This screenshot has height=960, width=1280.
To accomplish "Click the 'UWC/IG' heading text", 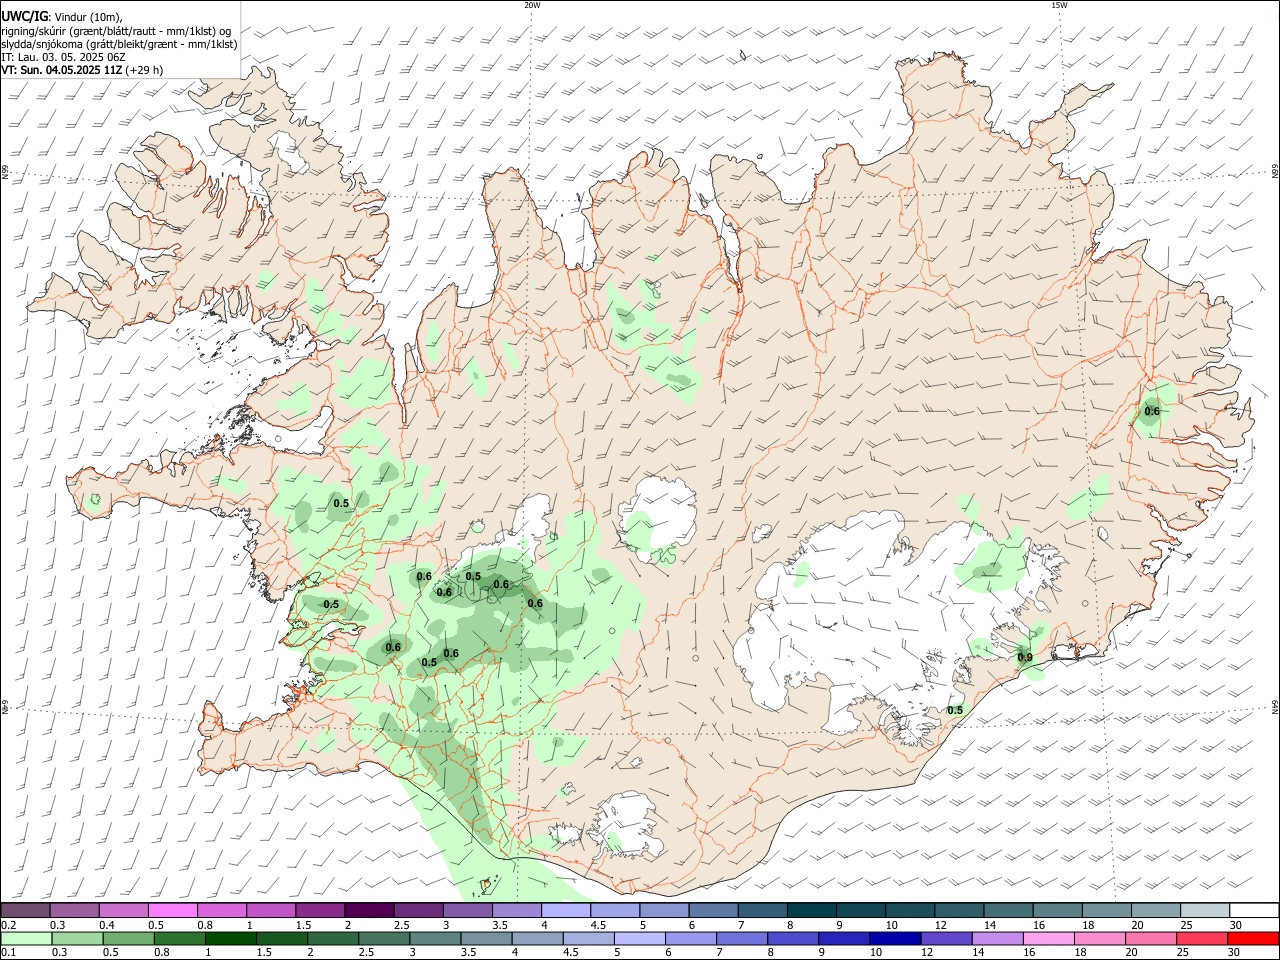I will (x=23, y=16).
